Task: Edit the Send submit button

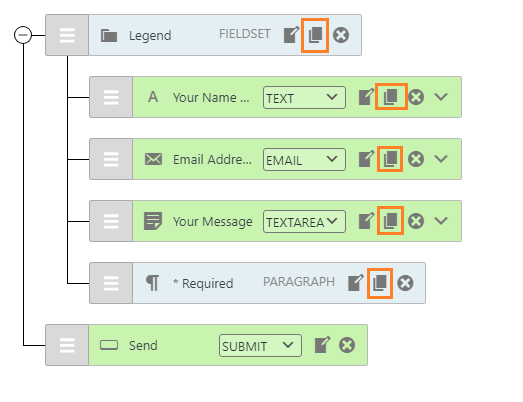Action: pos(323,345)
